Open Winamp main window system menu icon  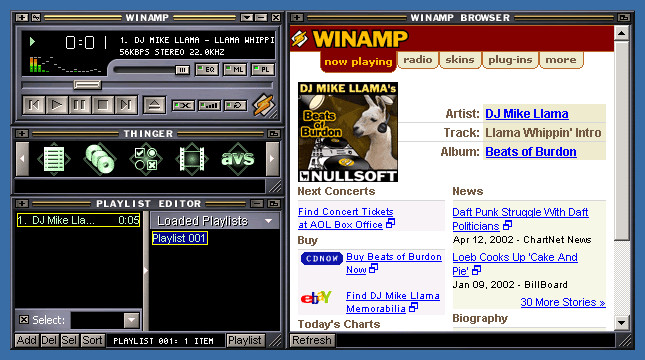[x=22, y=18]
